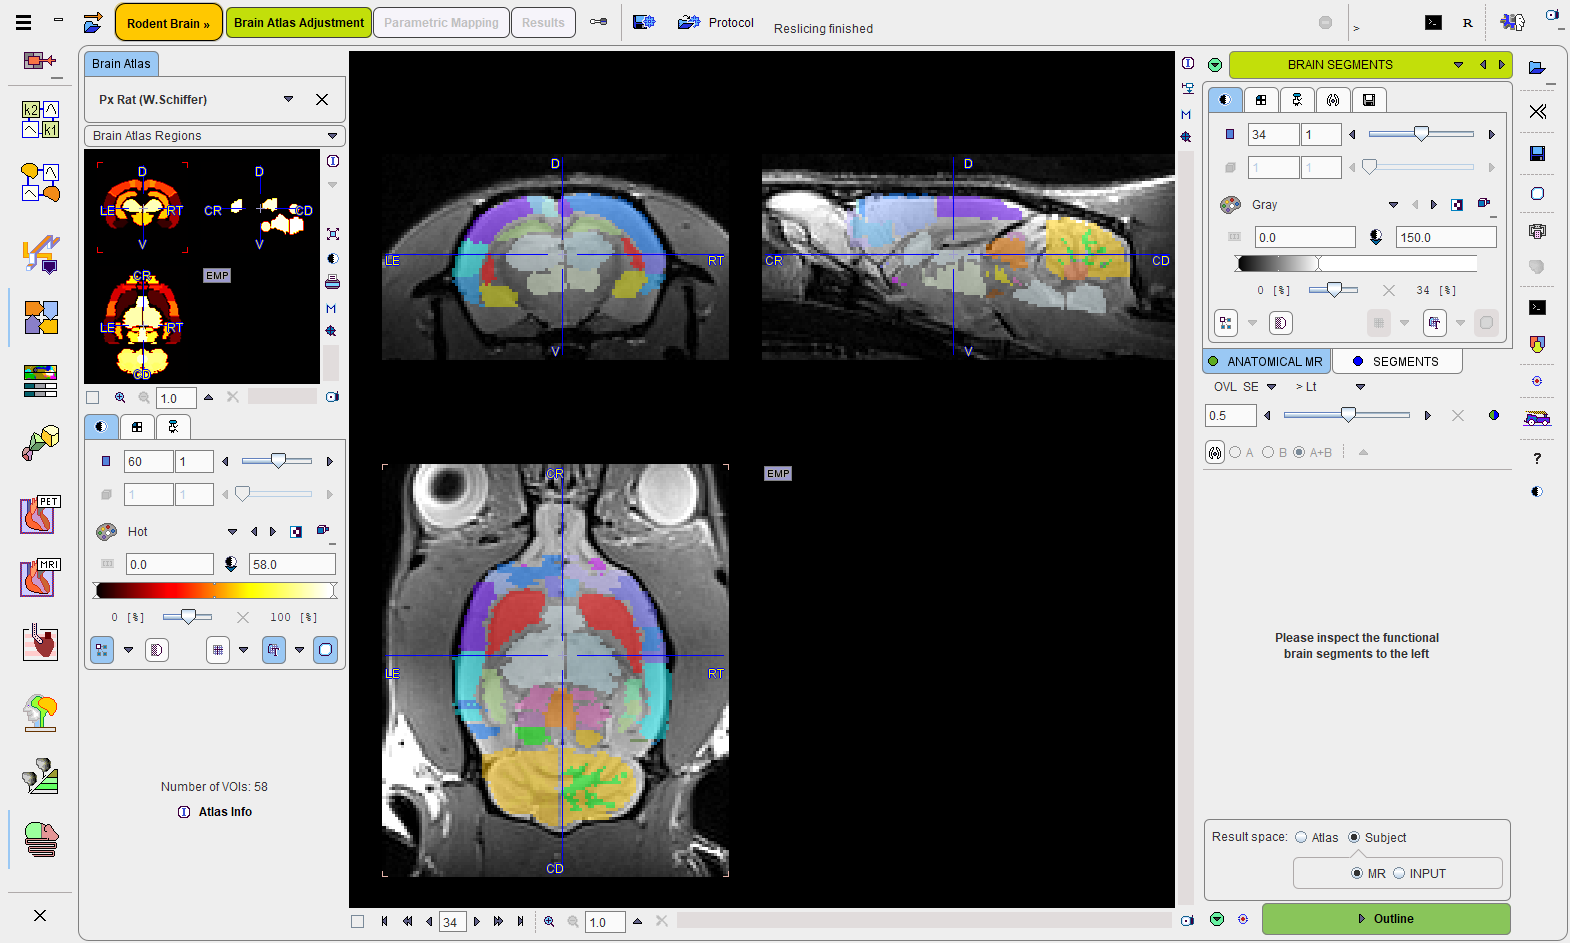Open the kinetic modeling k2/k1 tool
This screenshot has height=943, width=1570.
pyautogui.click(x=41, y=119)
